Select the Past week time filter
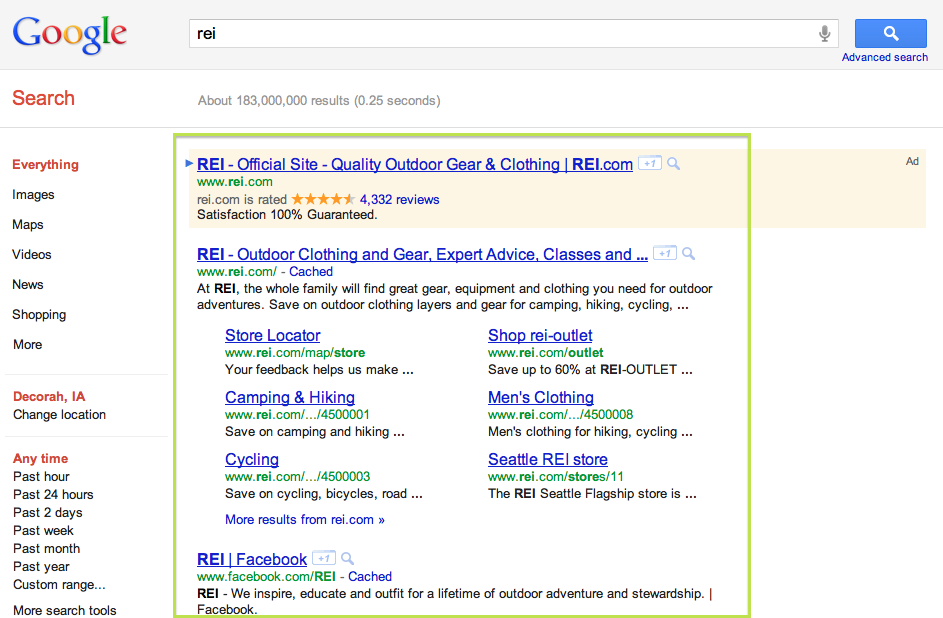The height and width of the screenshot is (618, 943). (x=43, y=531)
